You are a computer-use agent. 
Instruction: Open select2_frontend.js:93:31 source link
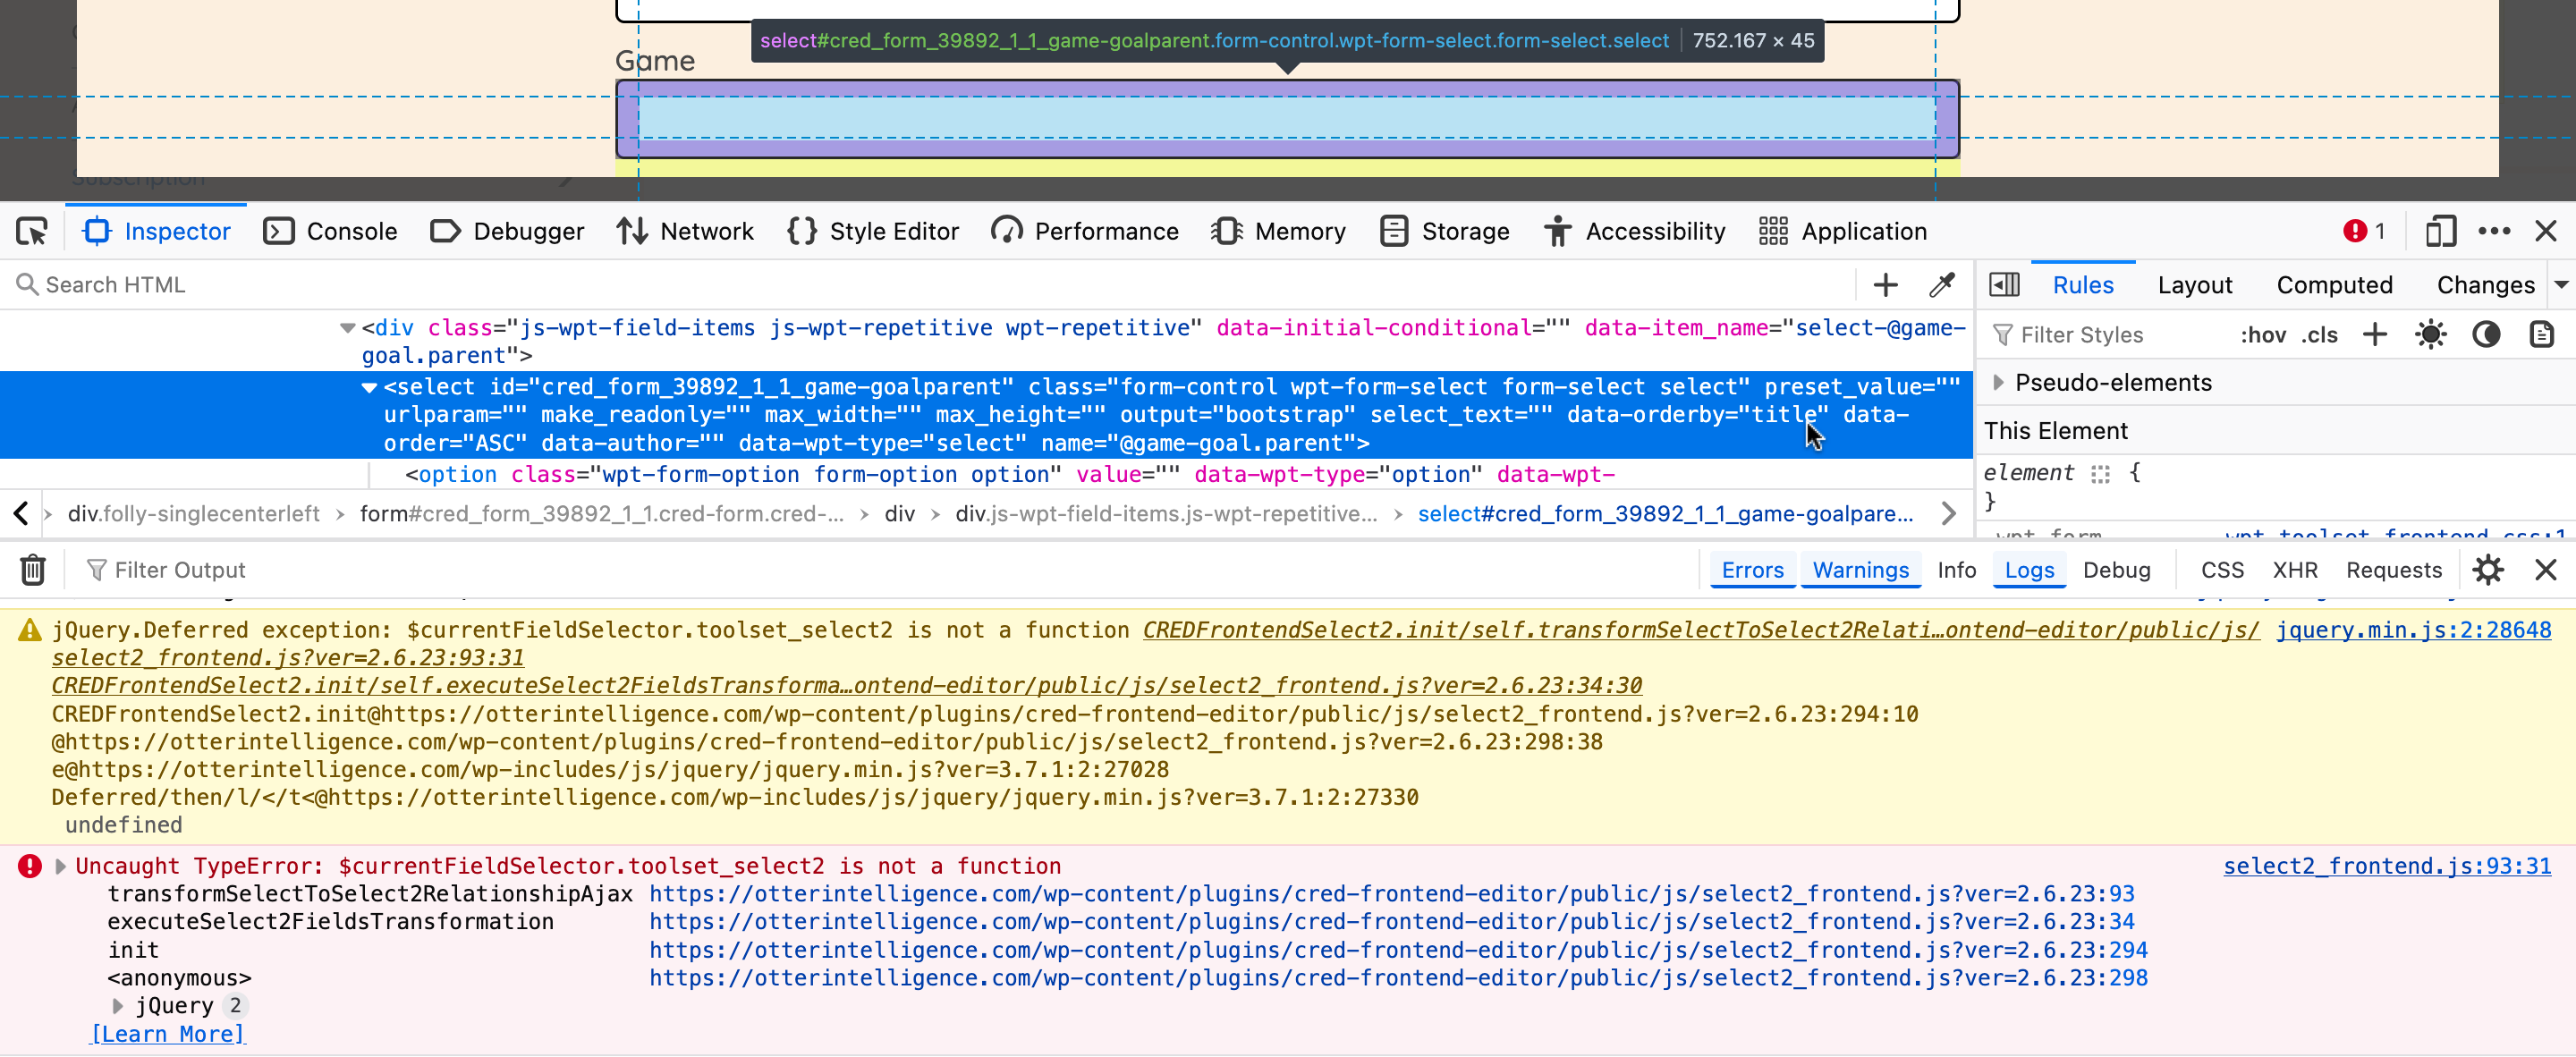2386,866
